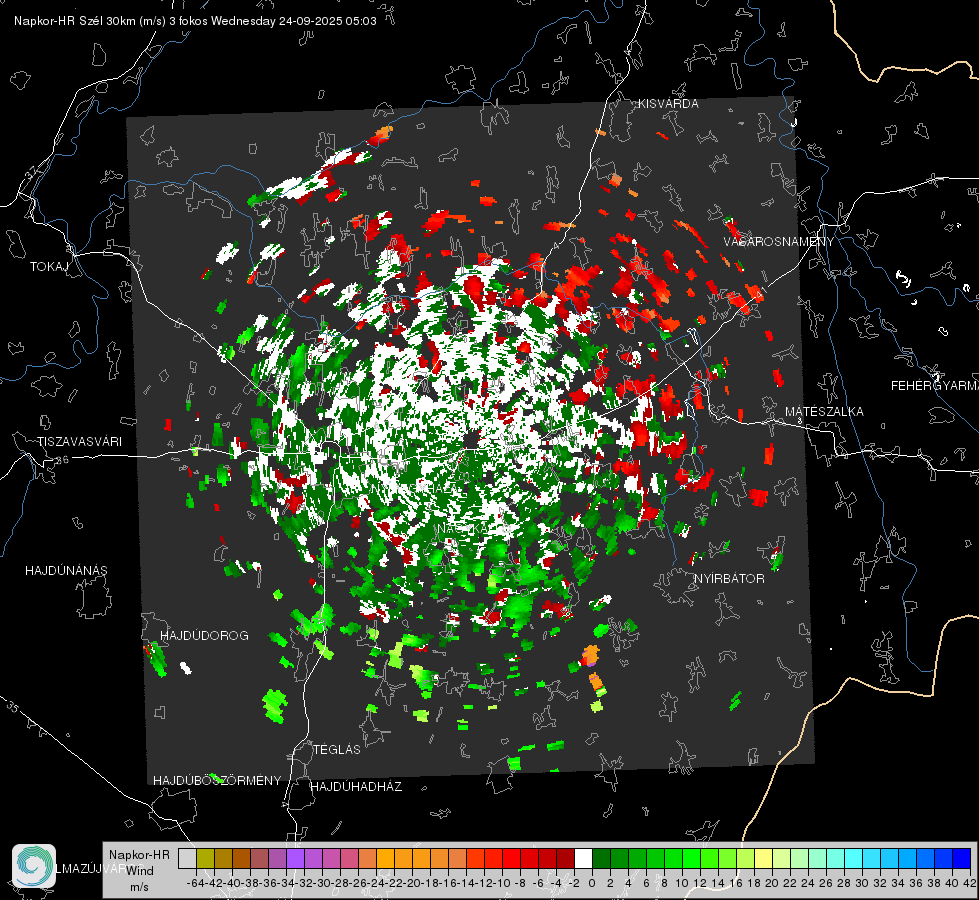Click road number 36 near Tiszavasvári
This screenshot has width=979, height=900.
(62, 460)
